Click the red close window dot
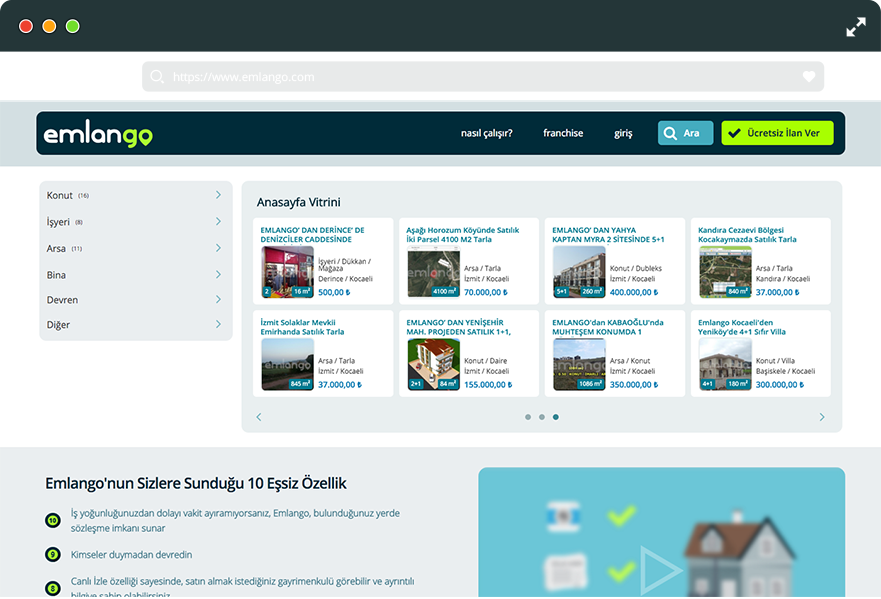 pyautogui.click(x=26, y=26)
